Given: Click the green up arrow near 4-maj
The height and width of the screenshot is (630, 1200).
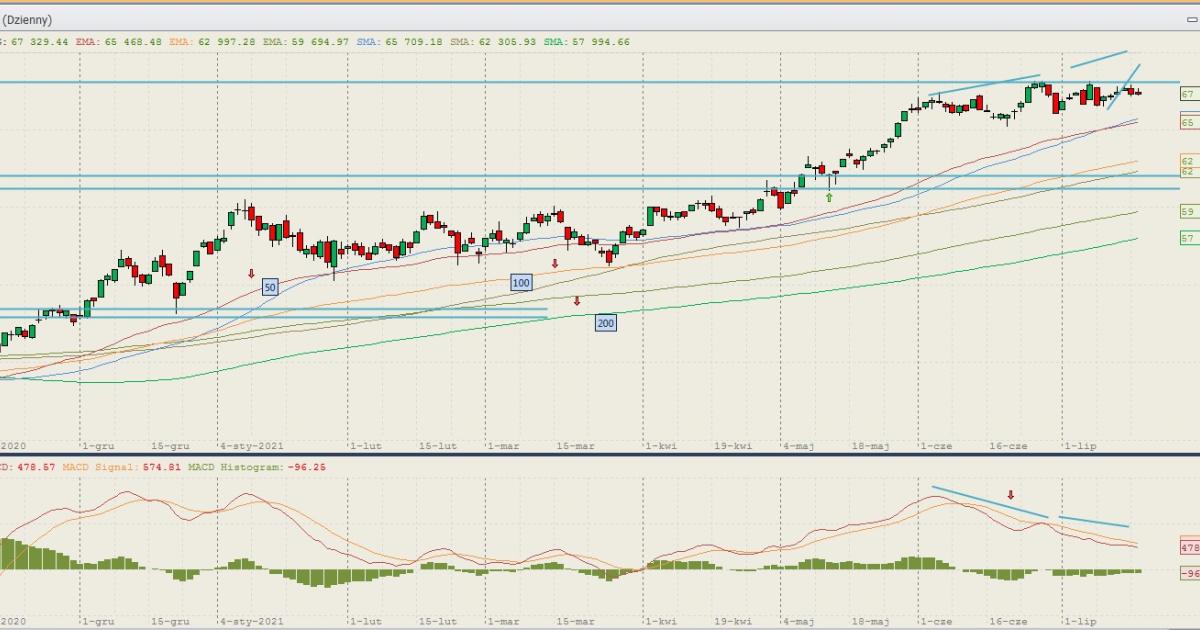Looking at the screenshot, I should tap(829, 198).
